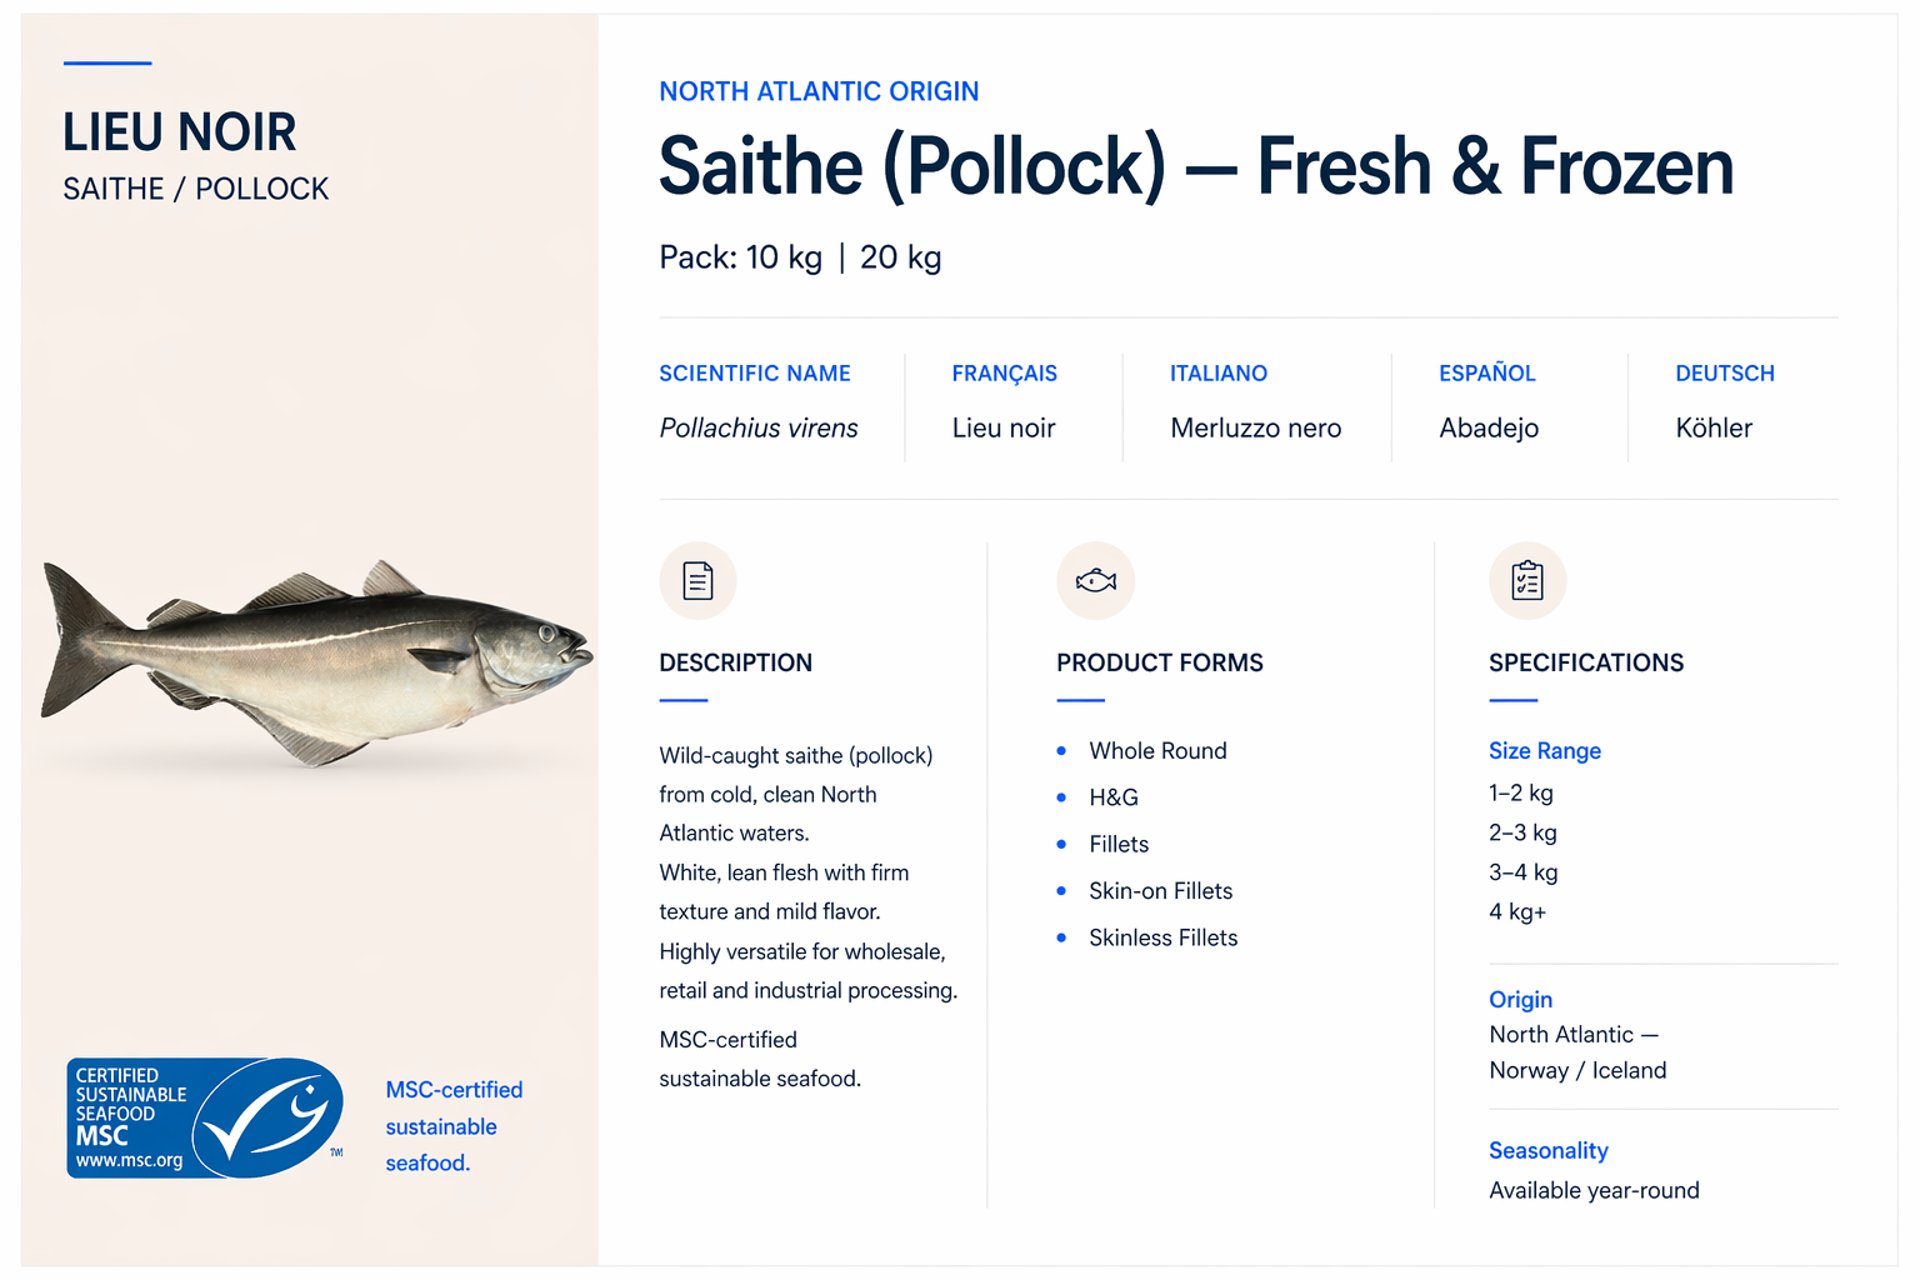Choose Skin-on Fillets in the list

click(x=1160, y=891)
